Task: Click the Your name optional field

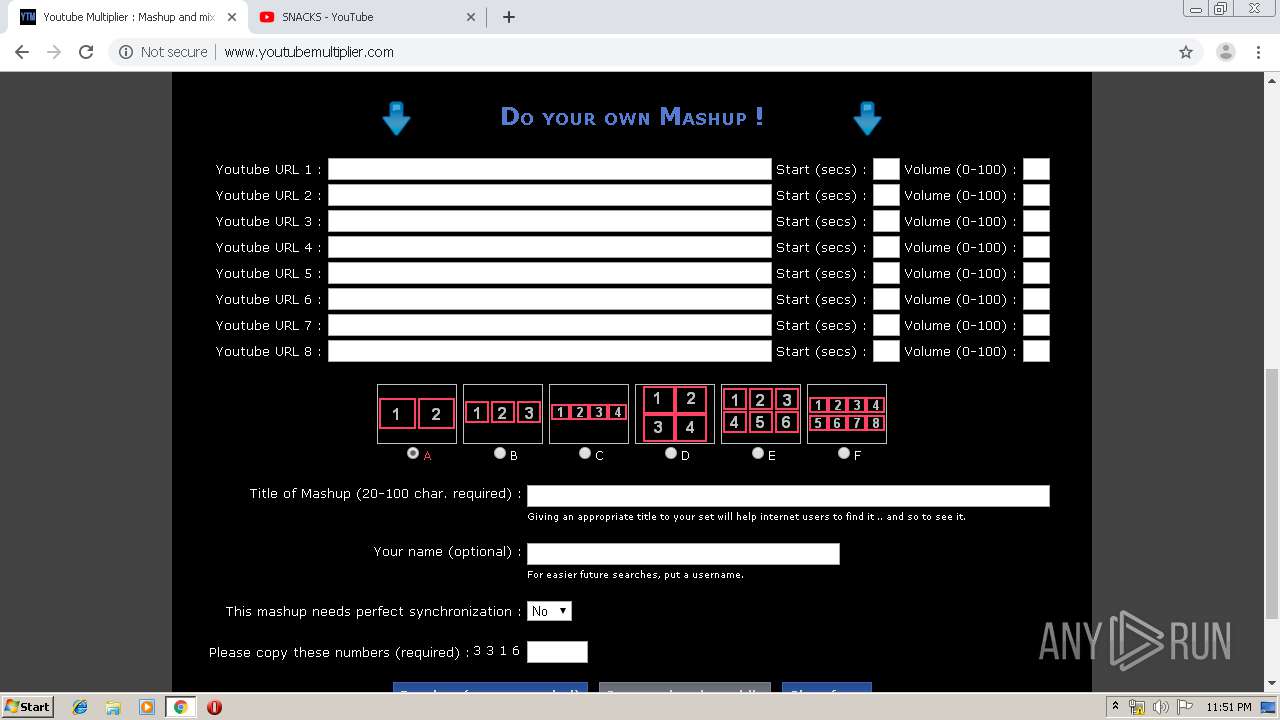Action: [x=683, y=554]
